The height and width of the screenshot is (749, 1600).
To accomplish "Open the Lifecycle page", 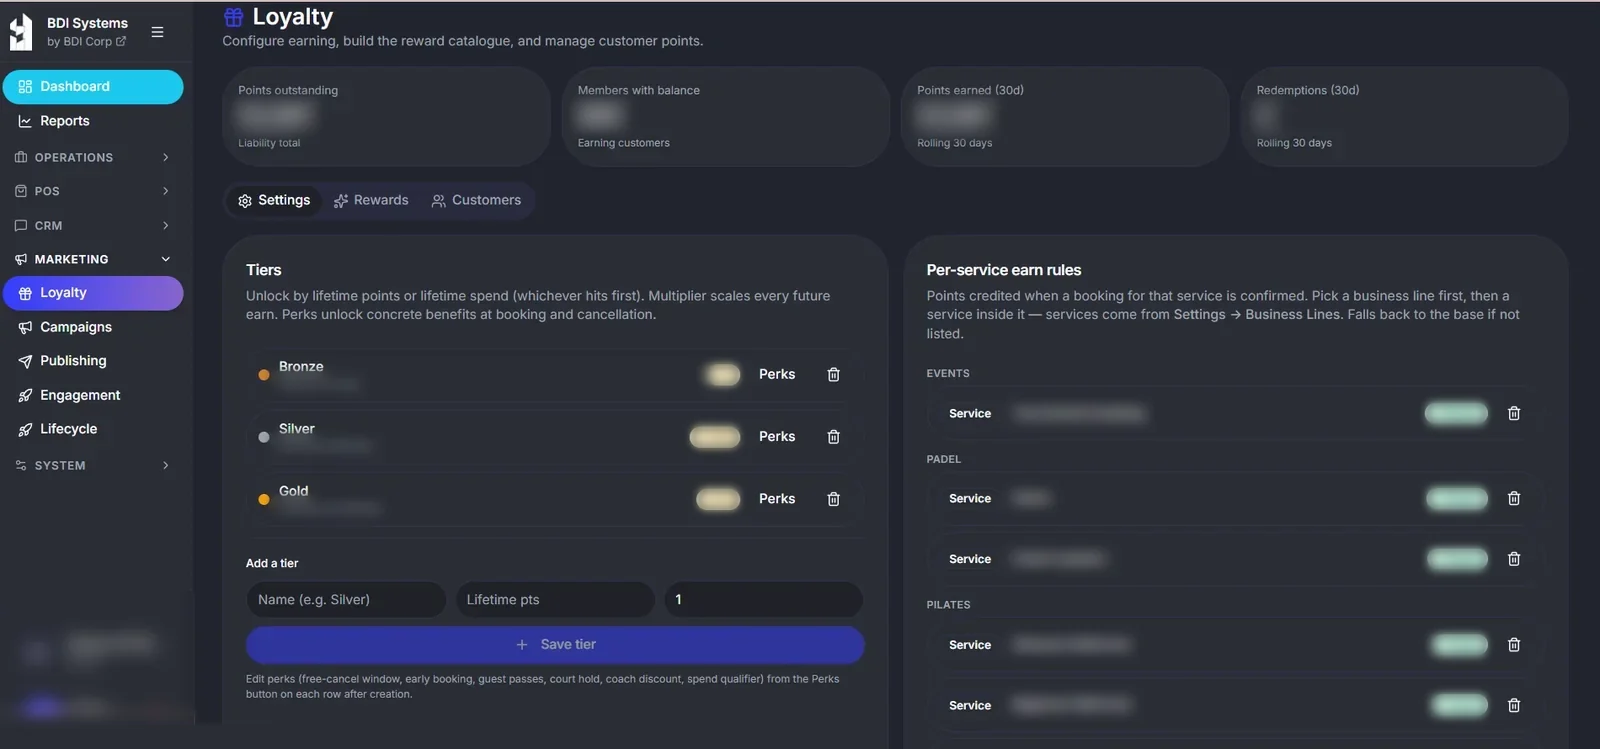I will 93,429.
